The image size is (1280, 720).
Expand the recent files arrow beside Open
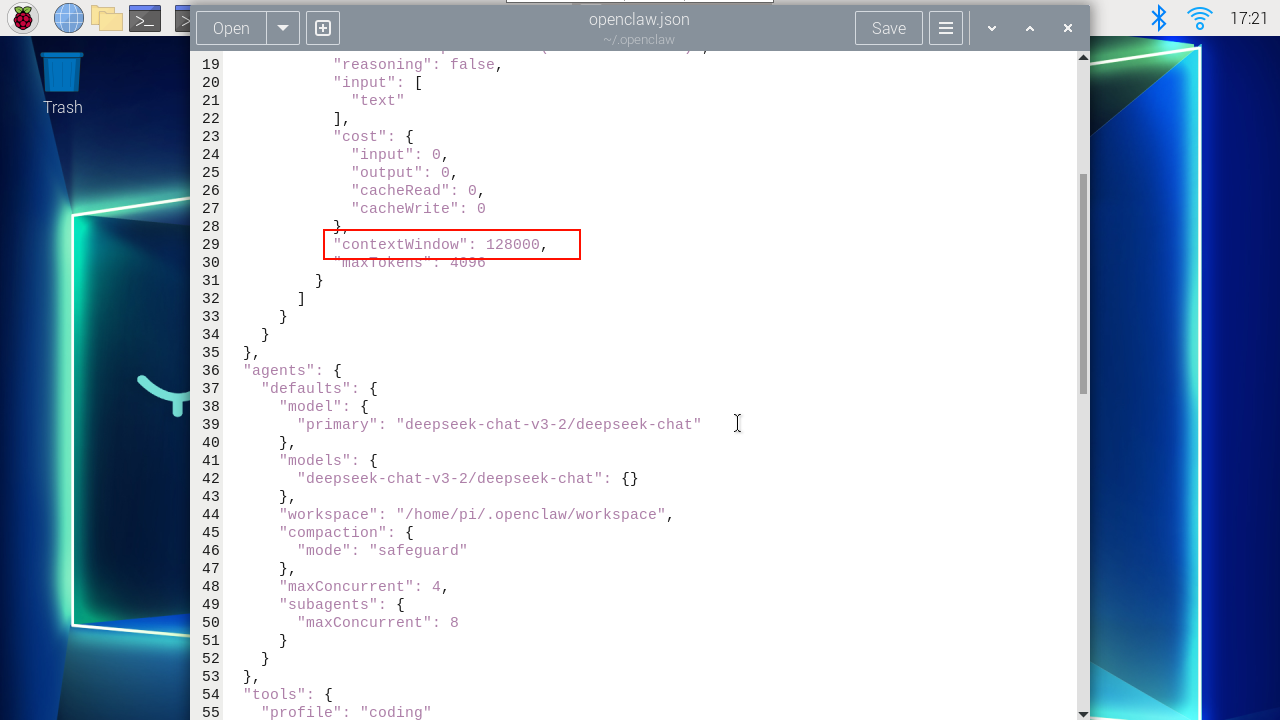click(x=283, y=28)
